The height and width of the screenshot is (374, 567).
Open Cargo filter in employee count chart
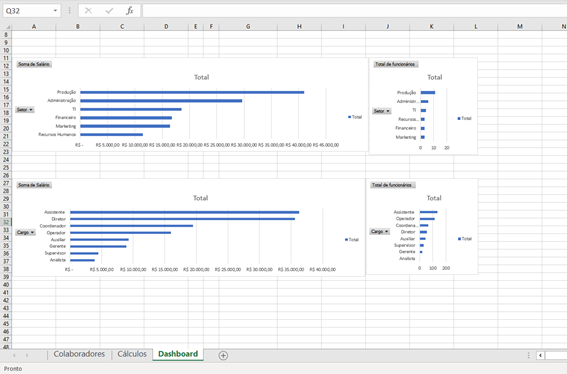click(379, 231)
